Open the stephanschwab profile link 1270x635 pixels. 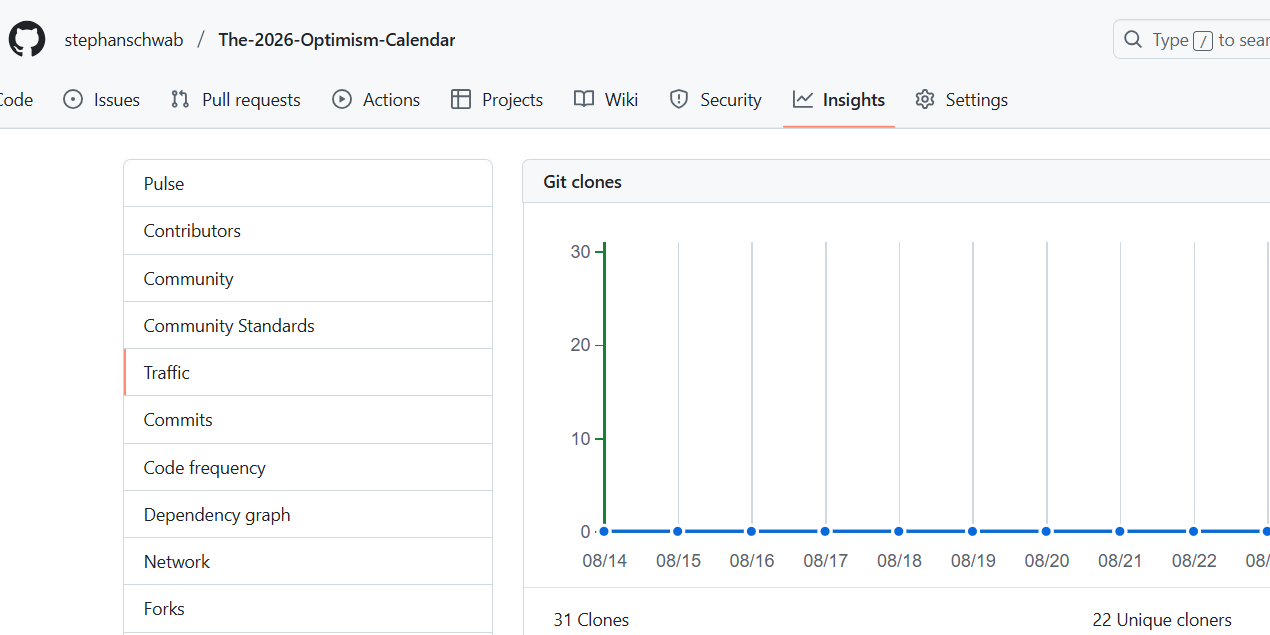[x=124, y=40]
